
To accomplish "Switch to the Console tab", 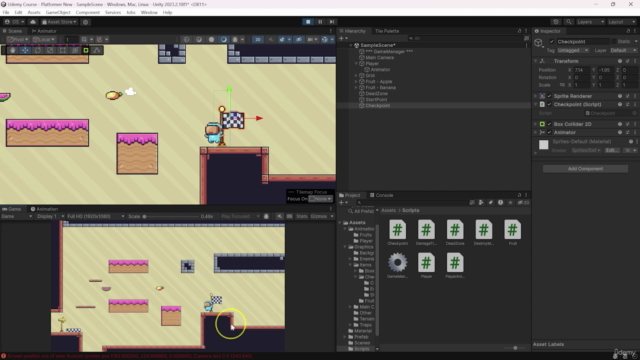I will [x=382, y=195].
